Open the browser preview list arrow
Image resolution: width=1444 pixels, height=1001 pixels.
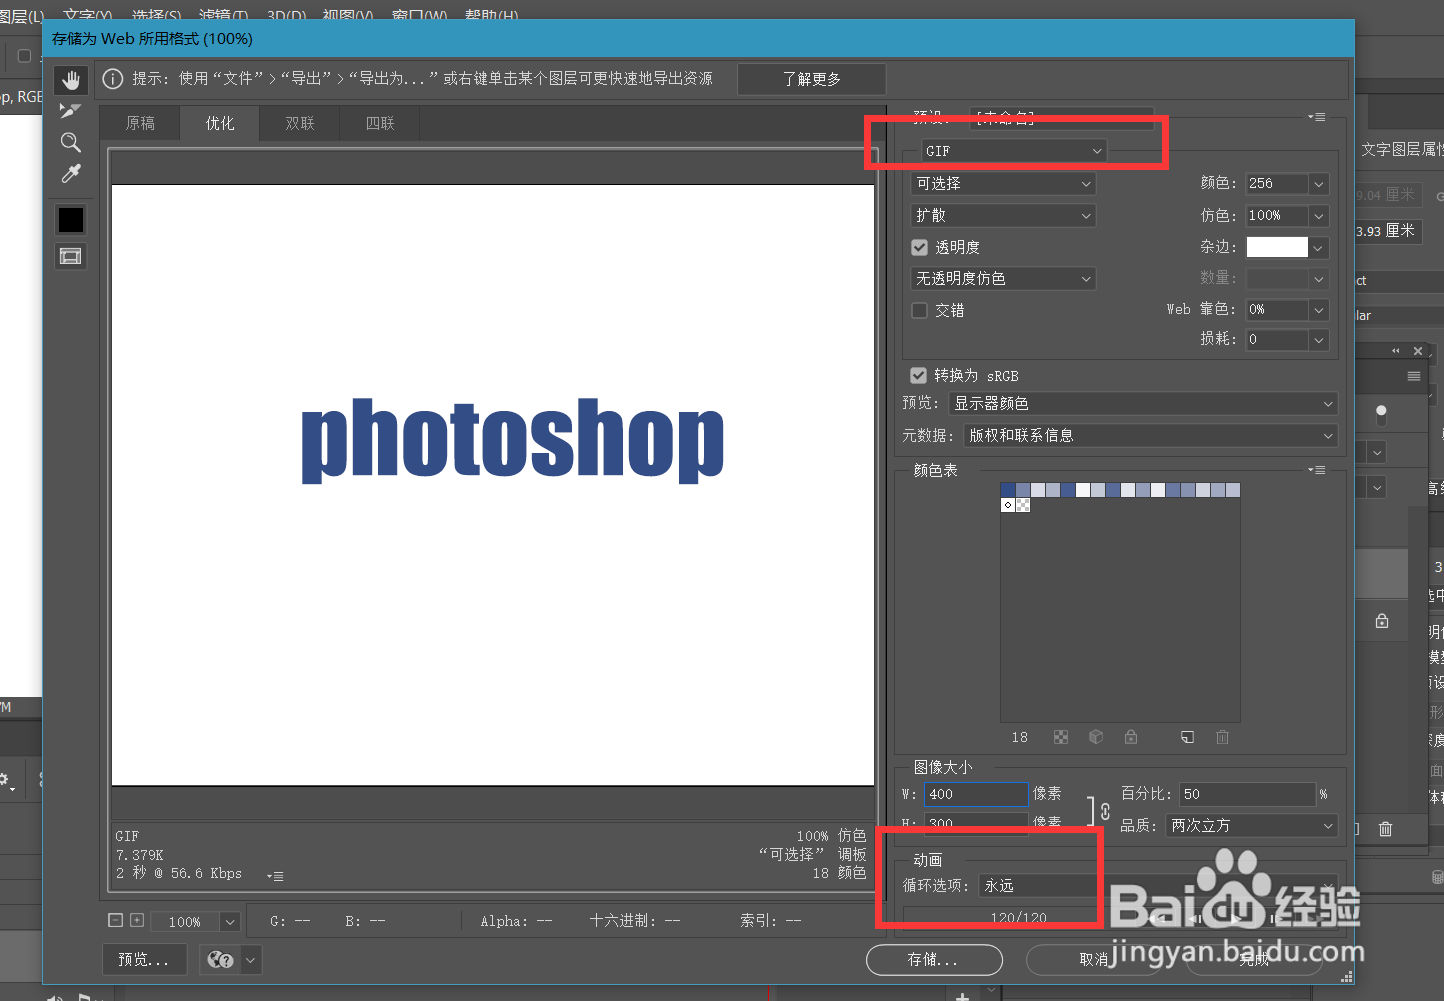(x=250, y=960)
